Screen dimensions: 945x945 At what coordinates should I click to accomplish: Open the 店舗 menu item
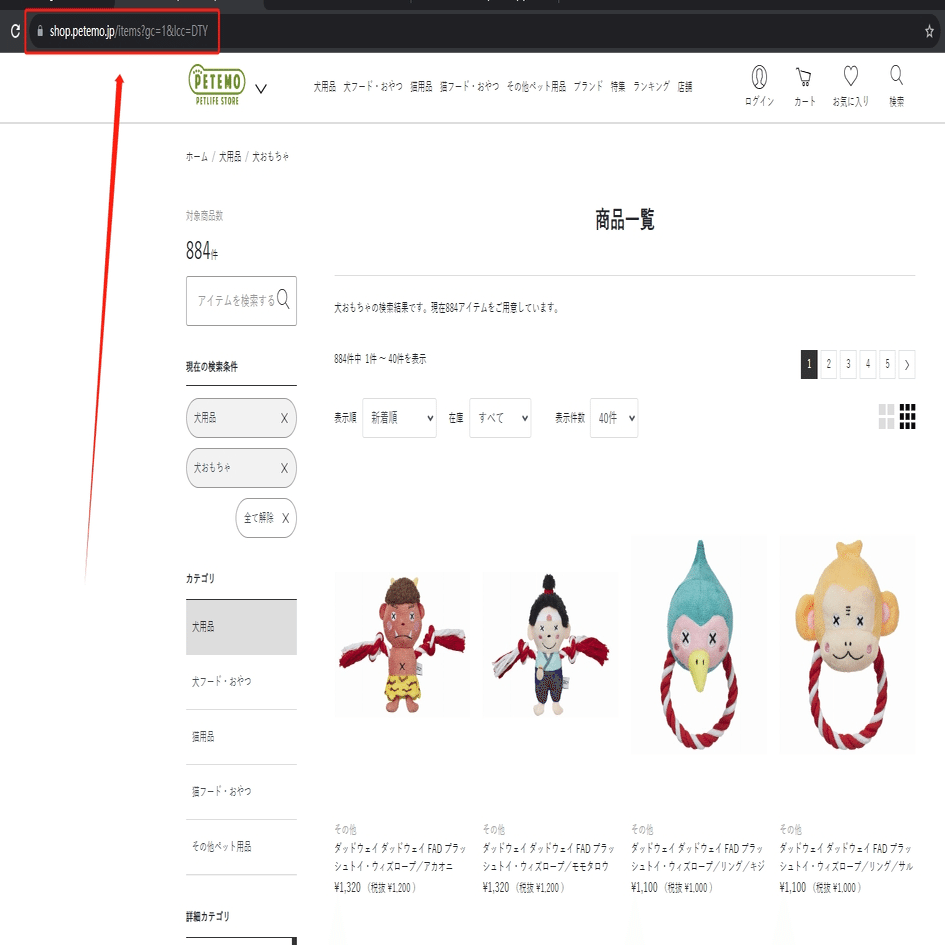[685, 86]
